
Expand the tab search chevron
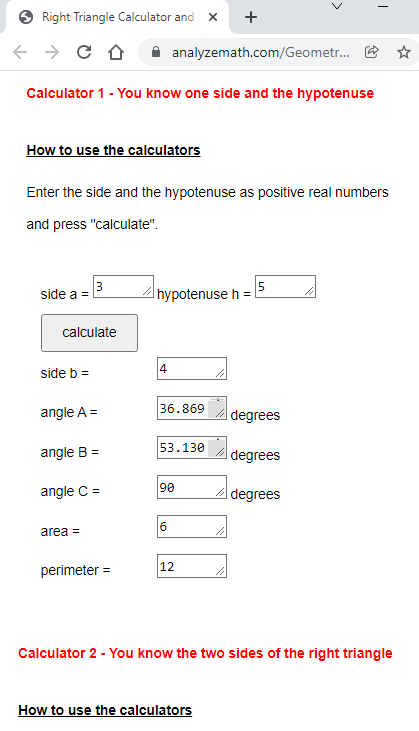click(337, 6)
